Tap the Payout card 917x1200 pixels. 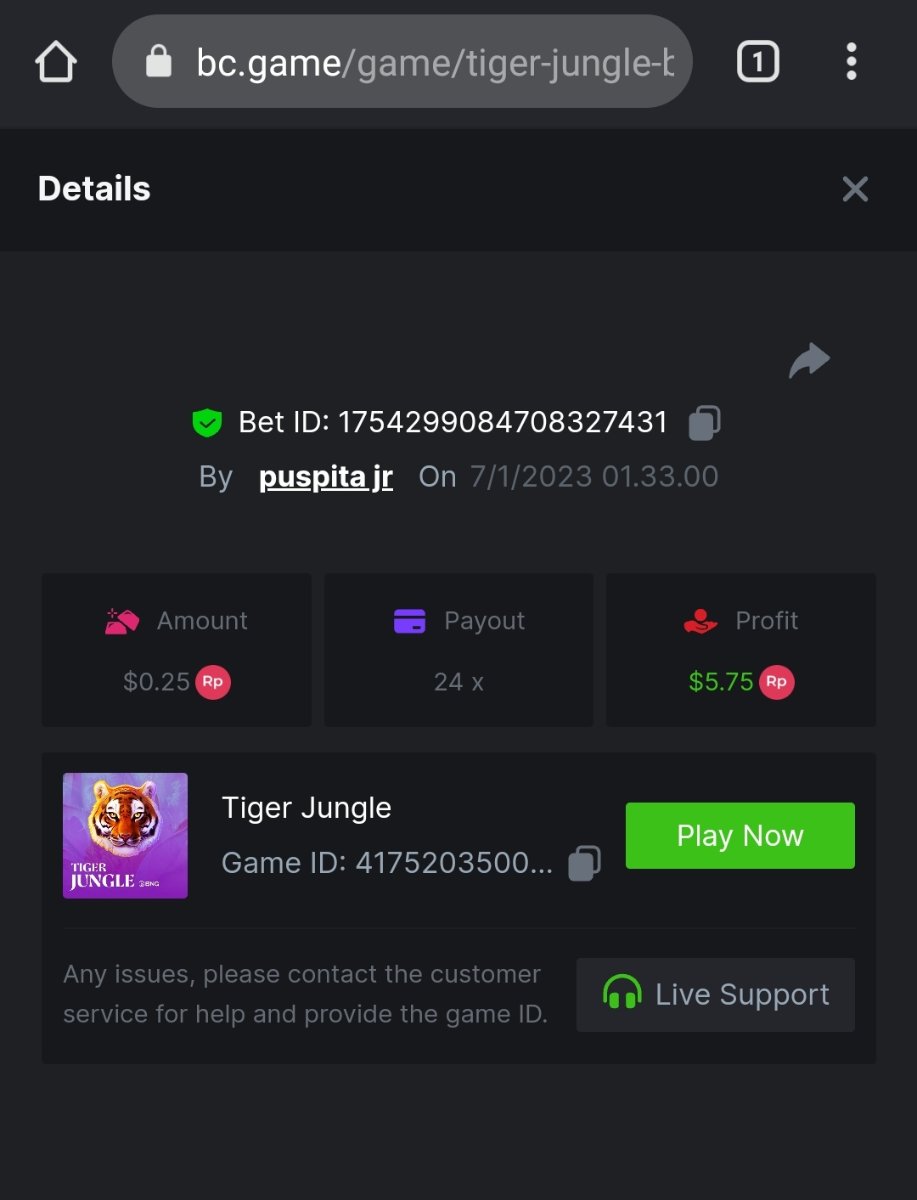[458, 650]
